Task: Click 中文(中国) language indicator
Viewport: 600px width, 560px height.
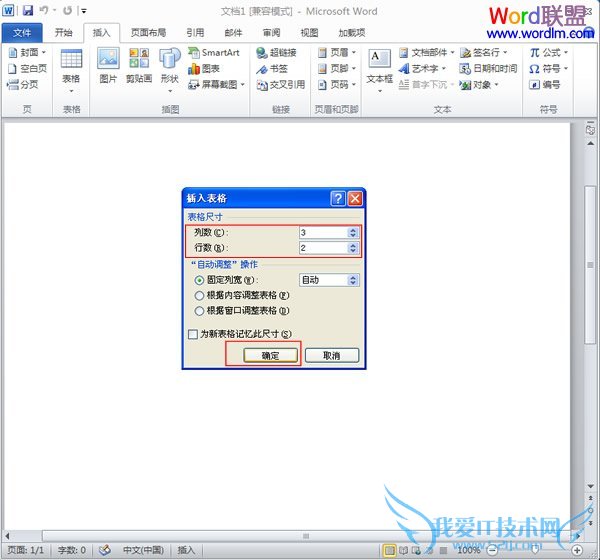Action: pos(143,550)
